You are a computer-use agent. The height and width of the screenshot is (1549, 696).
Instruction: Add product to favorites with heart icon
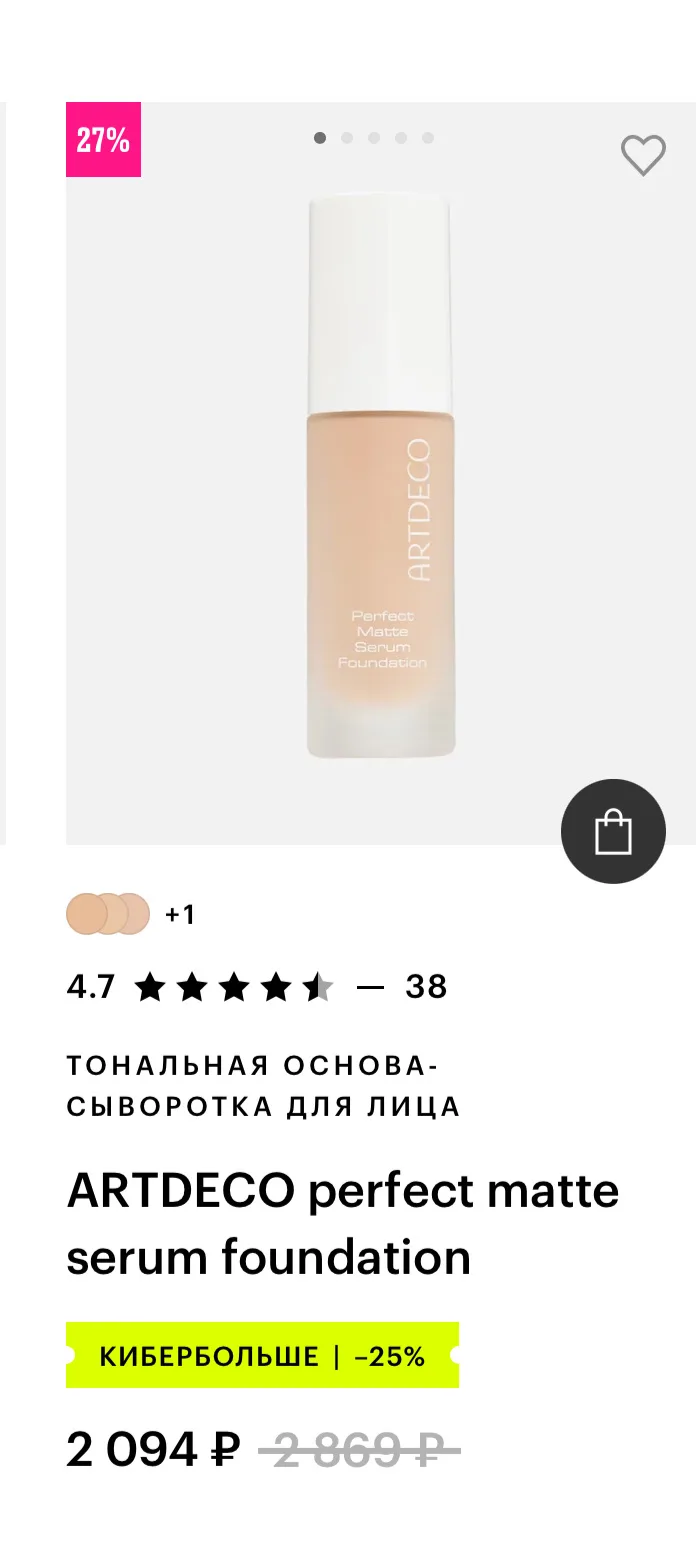643,155
